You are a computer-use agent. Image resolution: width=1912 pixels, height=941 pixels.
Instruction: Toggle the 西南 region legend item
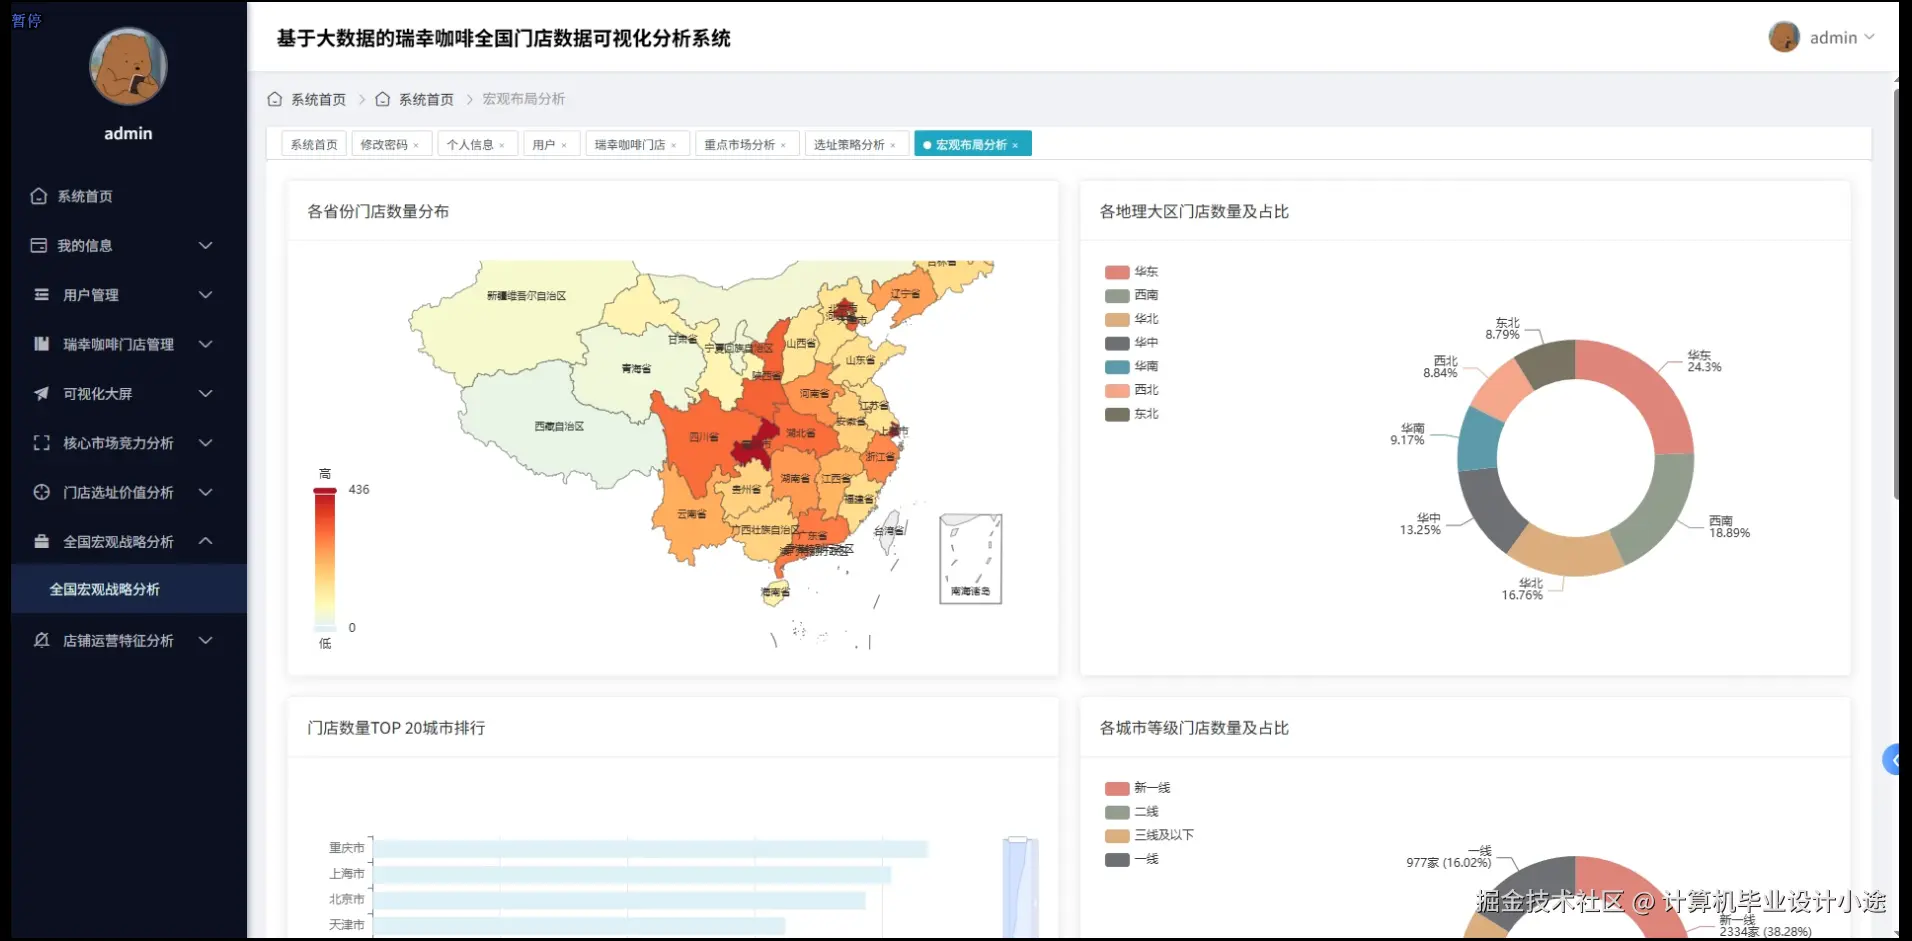[1131, 295]
